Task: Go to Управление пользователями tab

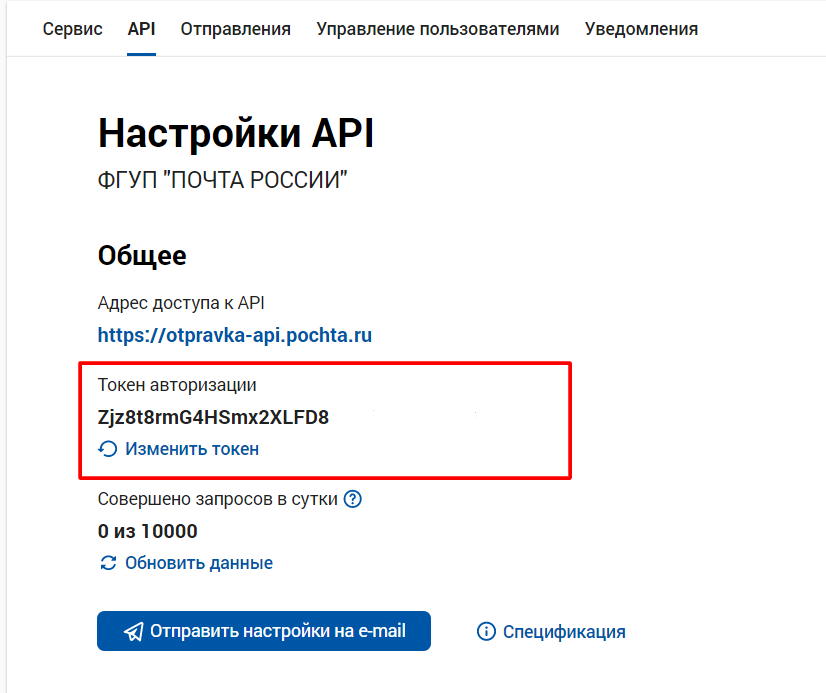Action: pos(437,29)
